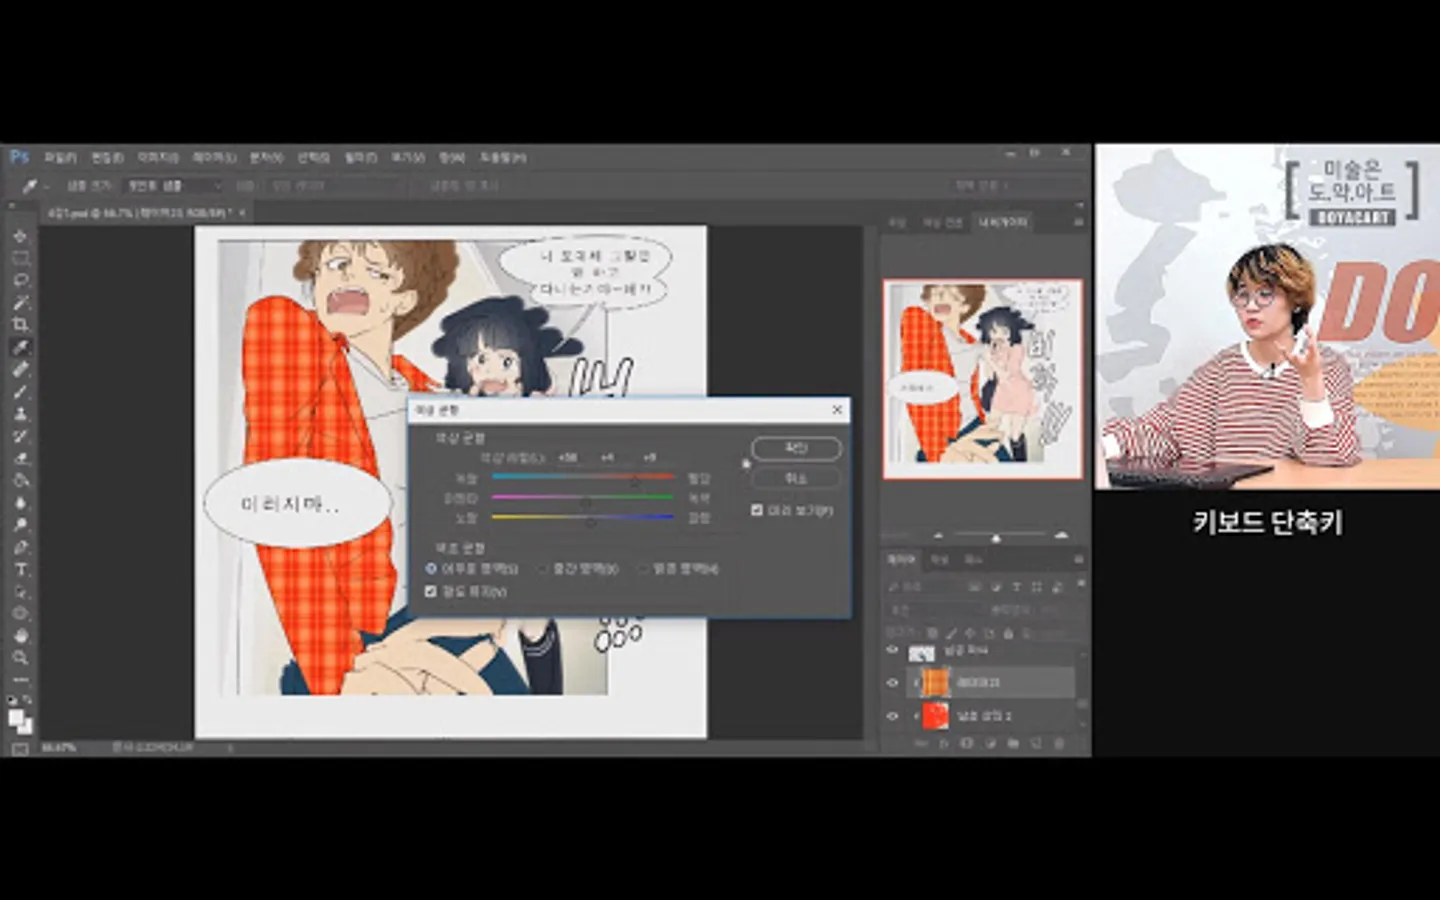Open the sample size dropdown in options bar
1440x900 pixels.
coord(172,185)
